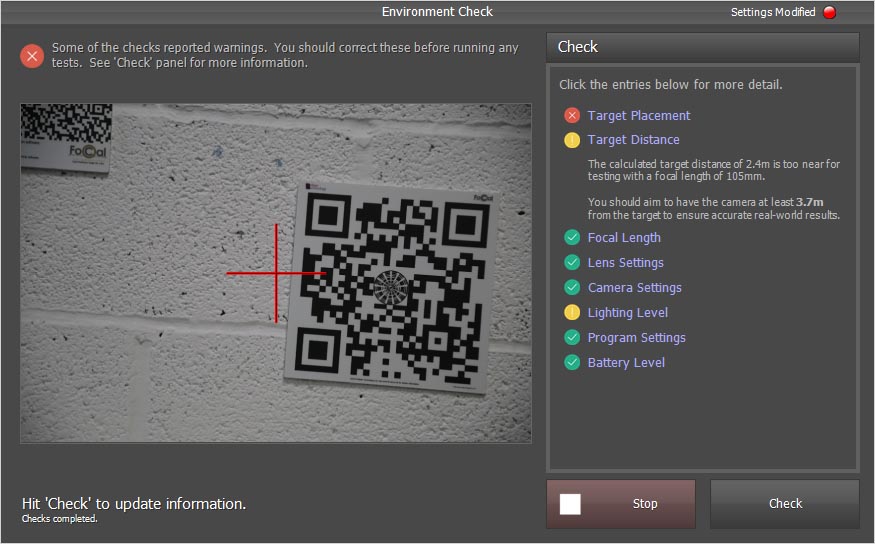Image resolution: width=875 pixels, height=544 pixels.
Task: Show details for Focal Length
Action: click(x=624, y=238)
